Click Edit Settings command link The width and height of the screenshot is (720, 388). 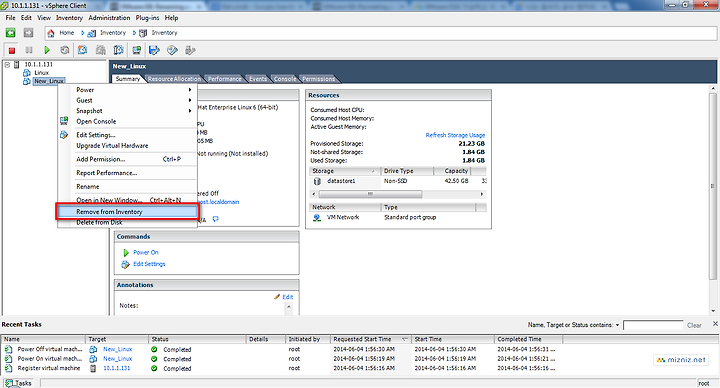coord(149,264)
